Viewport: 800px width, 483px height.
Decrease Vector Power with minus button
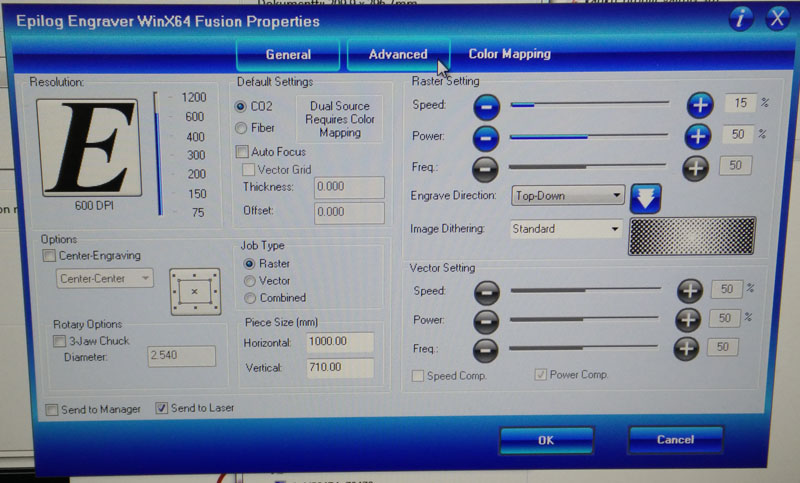click(486, 322)
